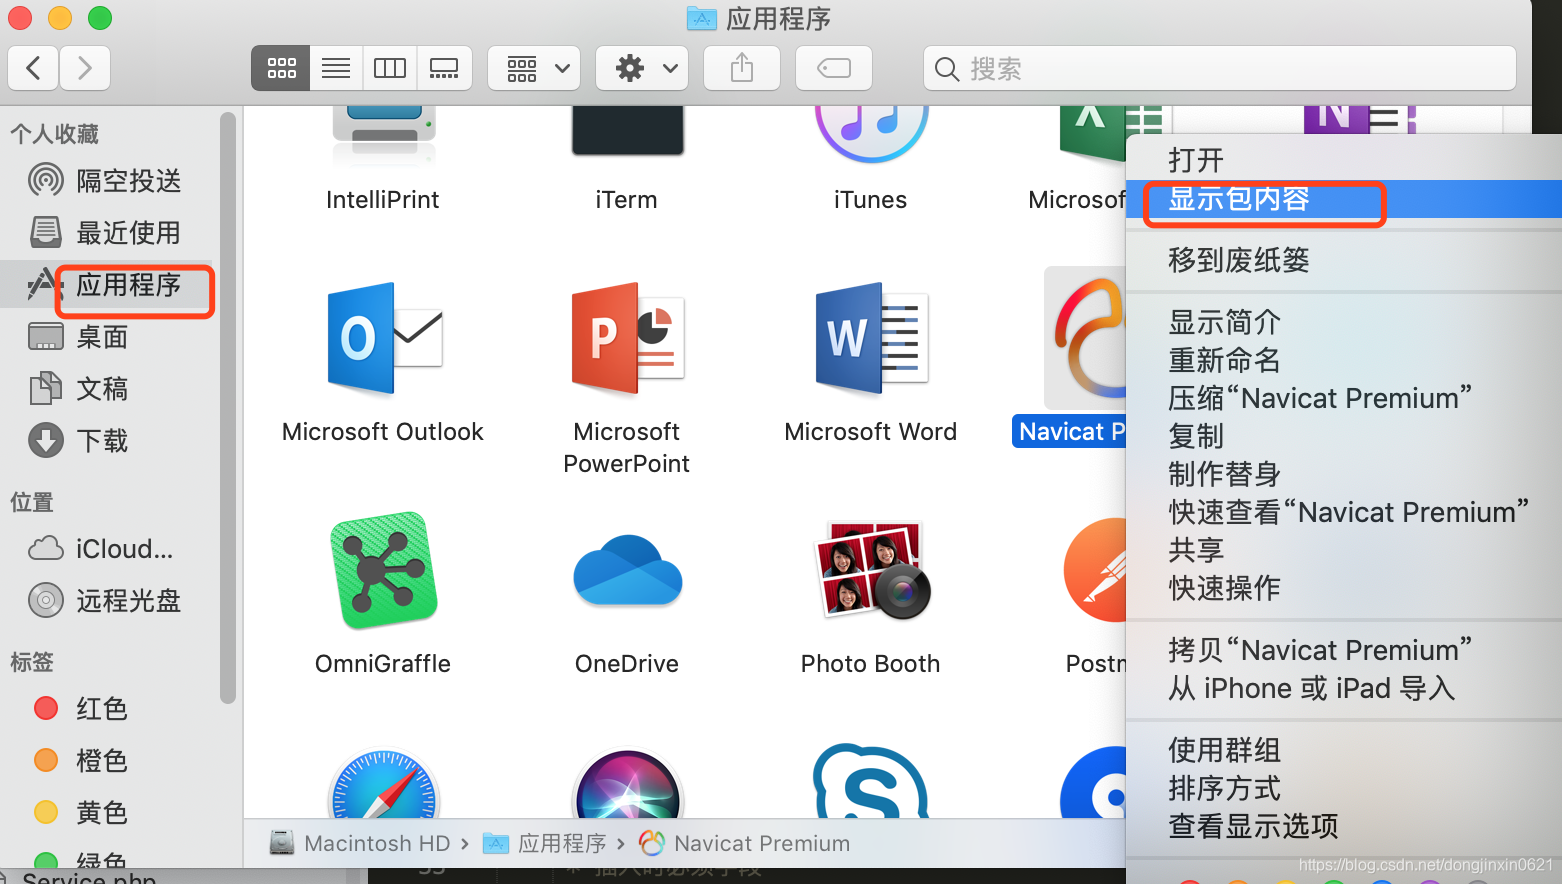The width and height of the screenshot is (1562, 884).
Task: Select the Microsoft PowerPoint icon
Action: 627,339
